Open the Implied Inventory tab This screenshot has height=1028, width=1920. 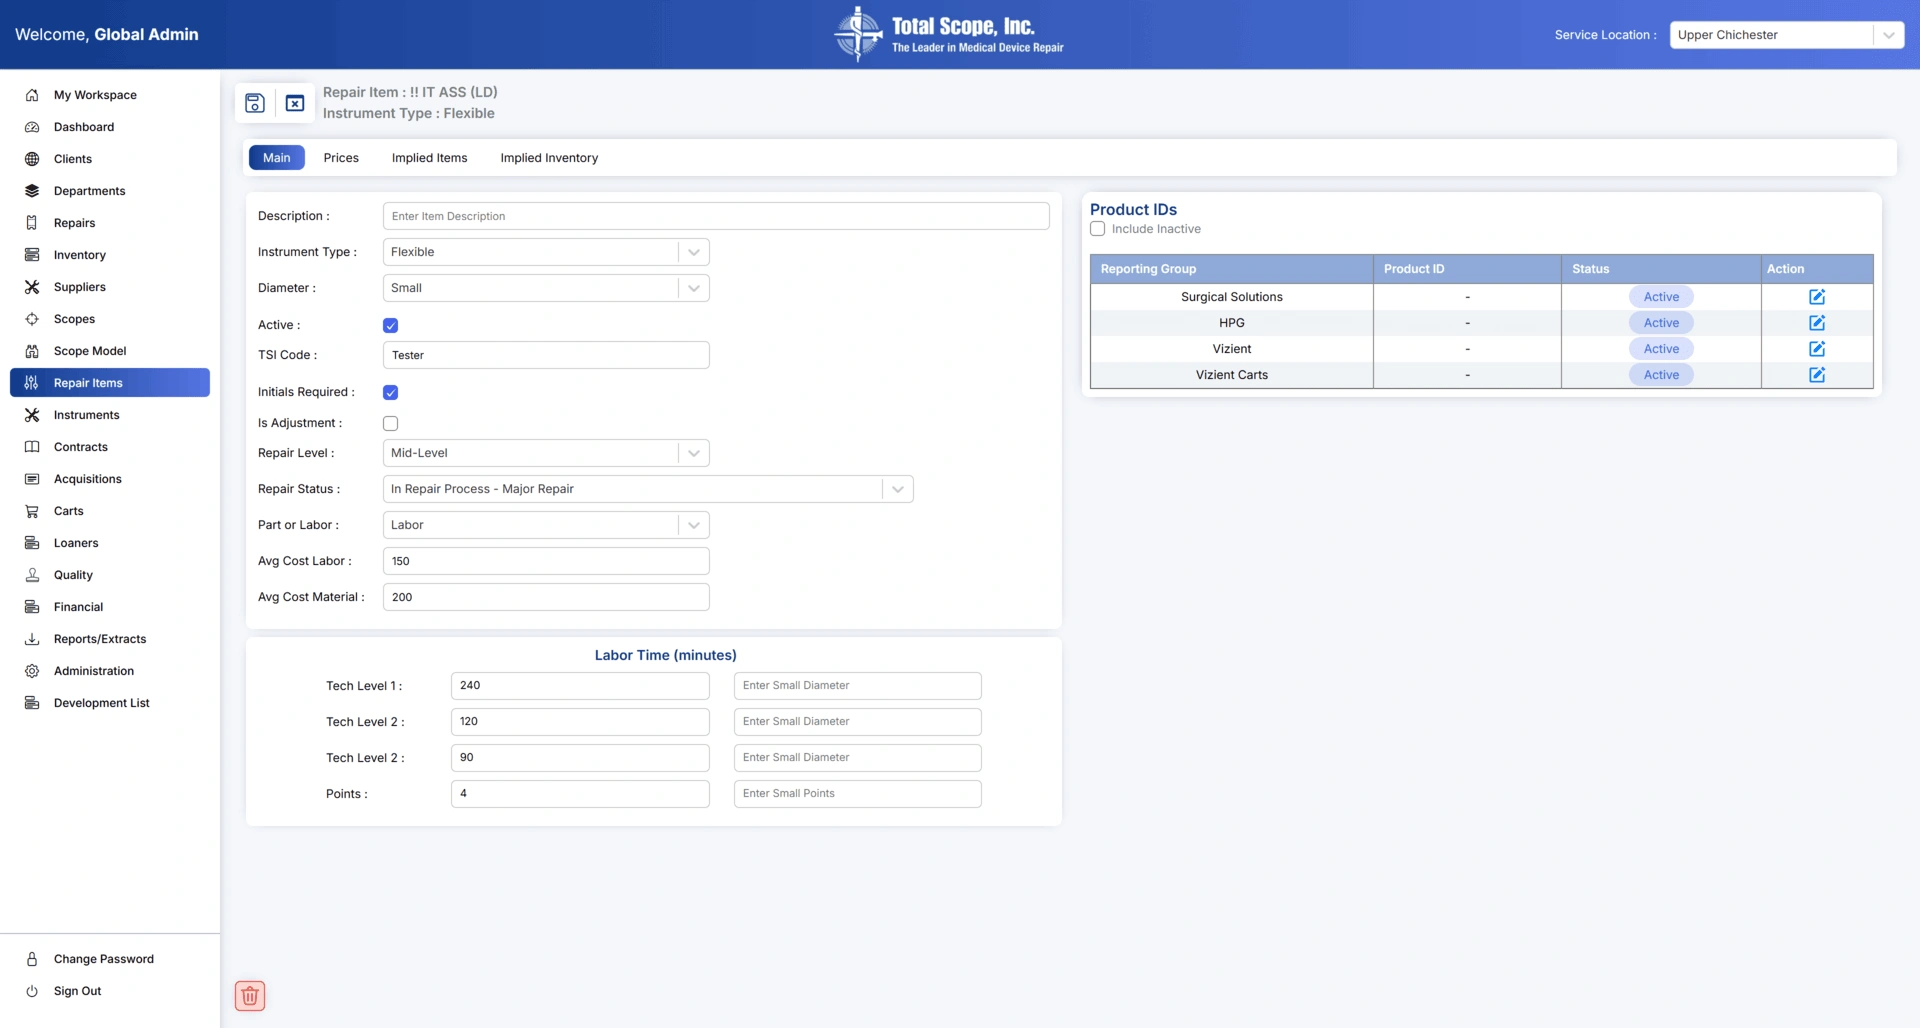(549, 158)
